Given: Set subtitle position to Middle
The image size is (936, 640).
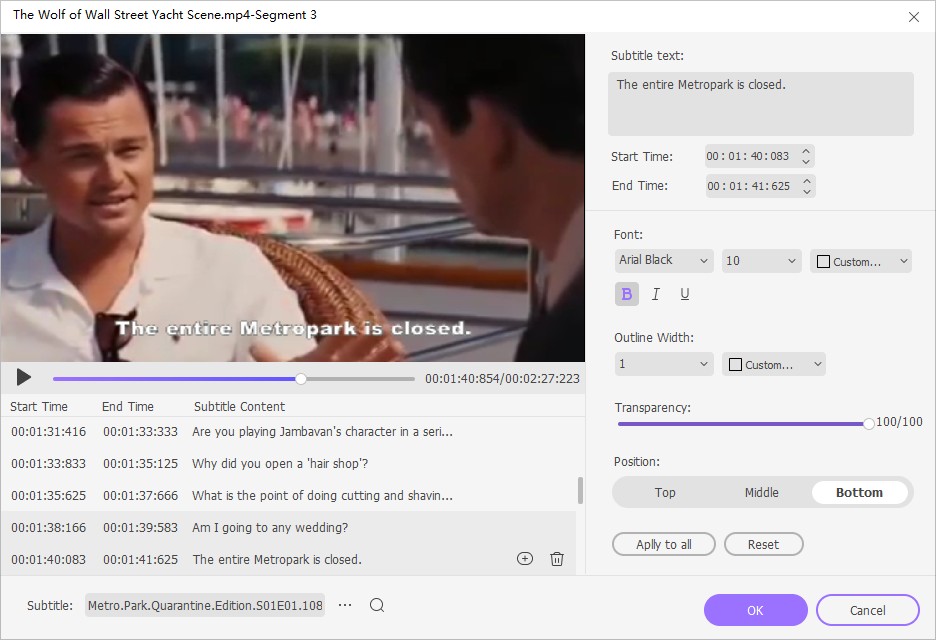Looking at the screenshot, I should [761, 492].
